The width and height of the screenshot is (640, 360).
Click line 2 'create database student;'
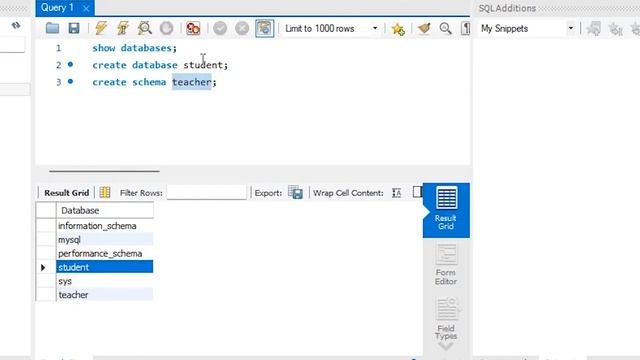coord(160,65)
